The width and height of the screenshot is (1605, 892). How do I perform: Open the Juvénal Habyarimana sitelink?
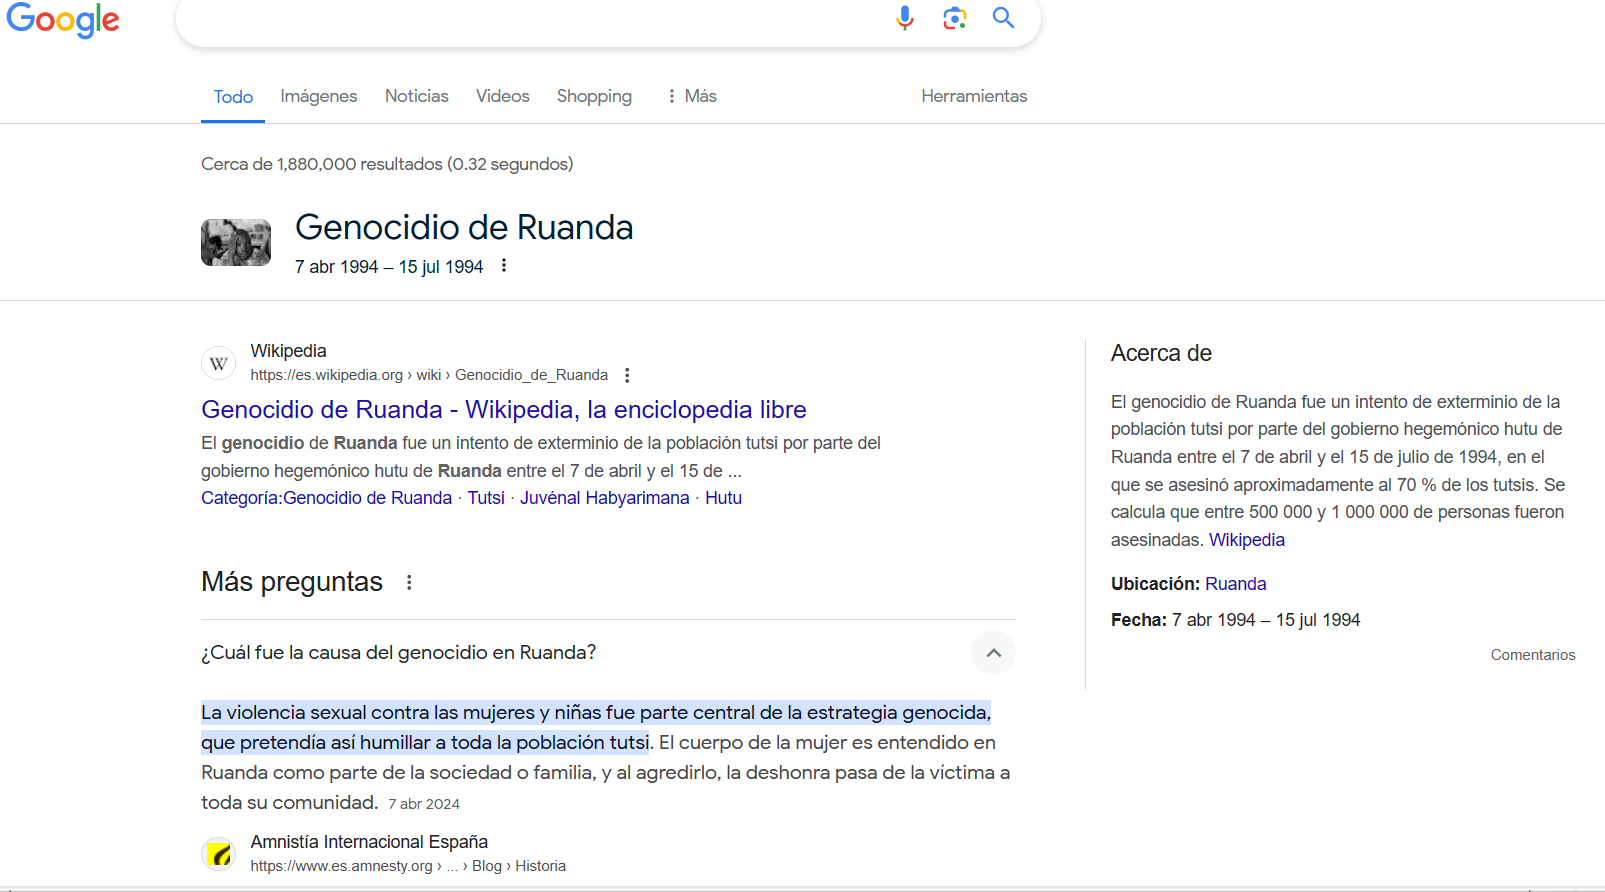(x=604, y=498)
